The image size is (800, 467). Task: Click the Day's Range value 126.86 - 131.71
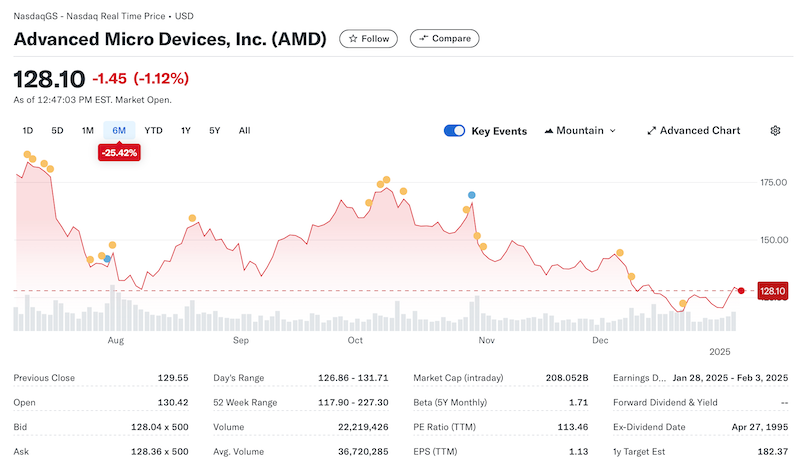(353, 378)
